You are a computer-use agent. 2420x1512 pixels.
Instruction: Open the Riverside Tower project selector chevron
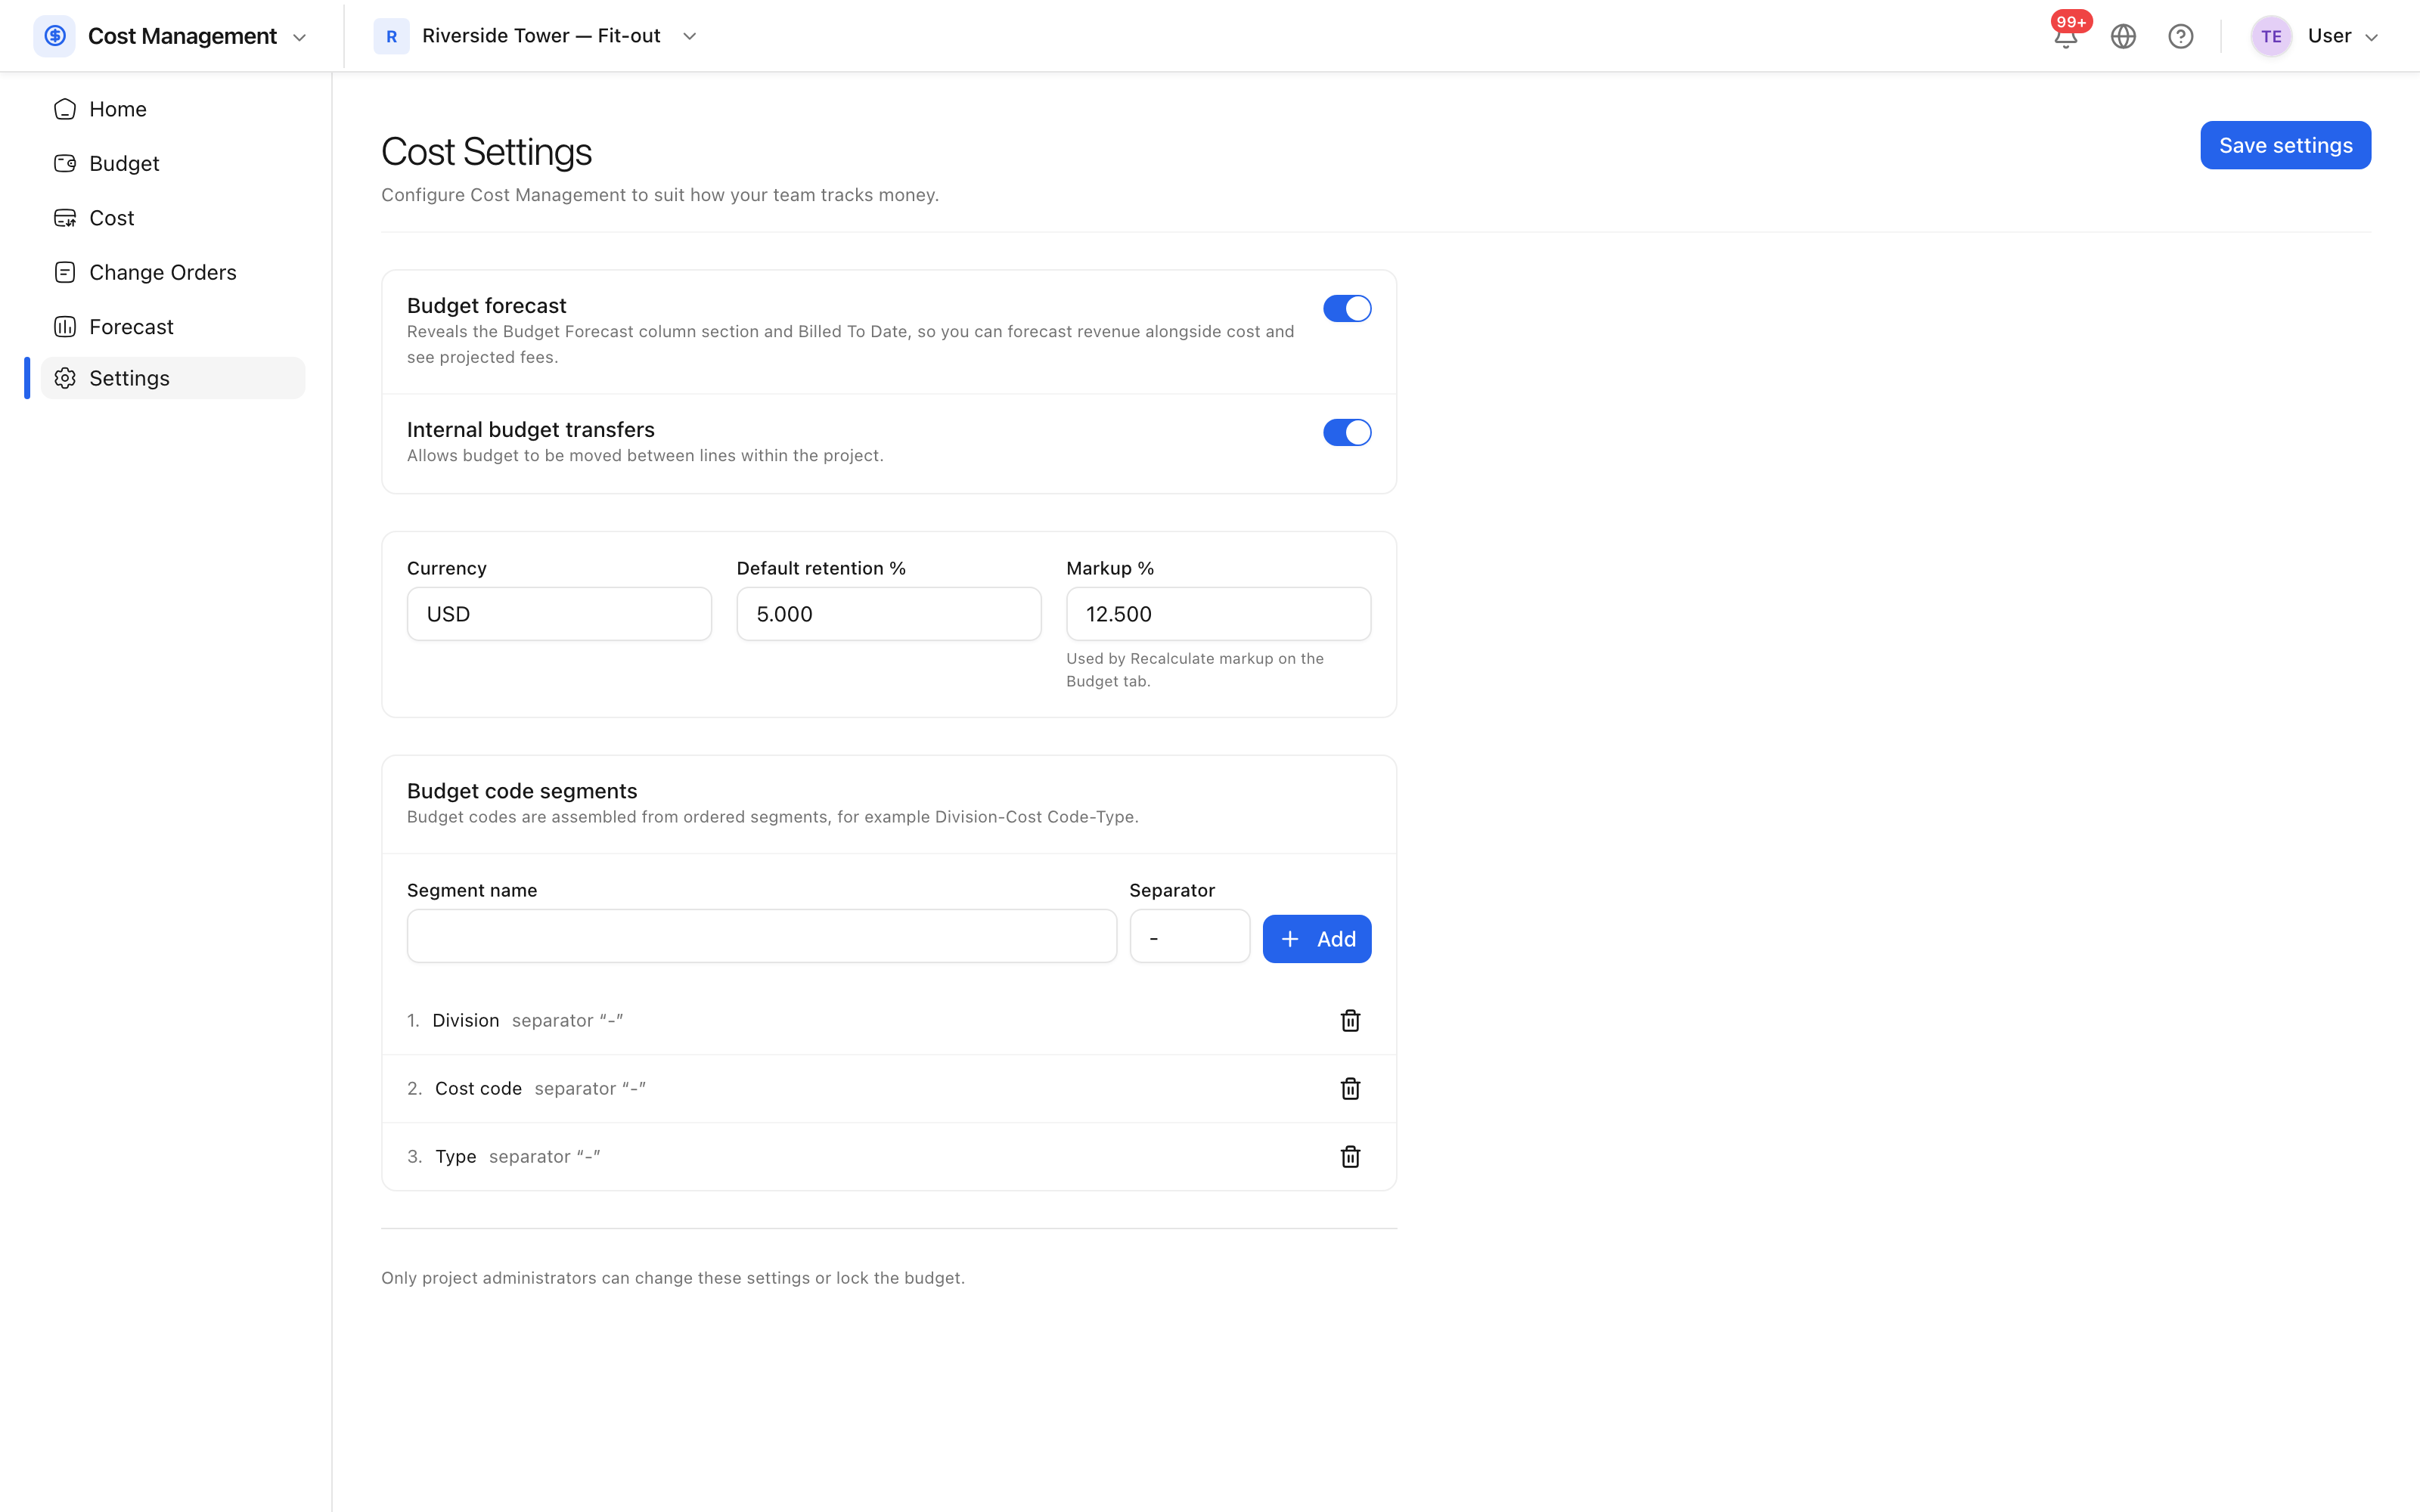(x=689, y=36)
